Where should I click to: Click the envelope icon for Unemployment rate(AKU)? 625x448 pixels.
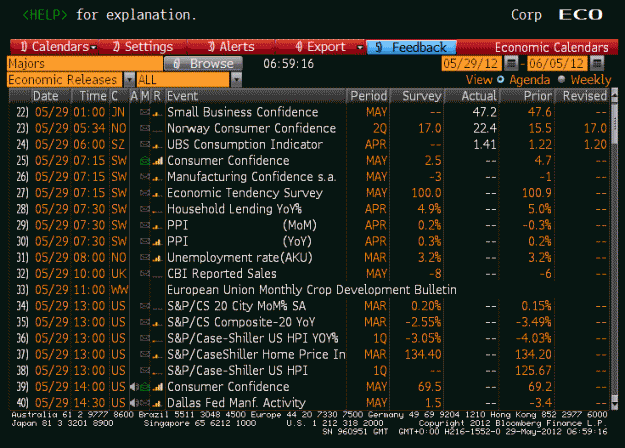(x=145, y=257)
